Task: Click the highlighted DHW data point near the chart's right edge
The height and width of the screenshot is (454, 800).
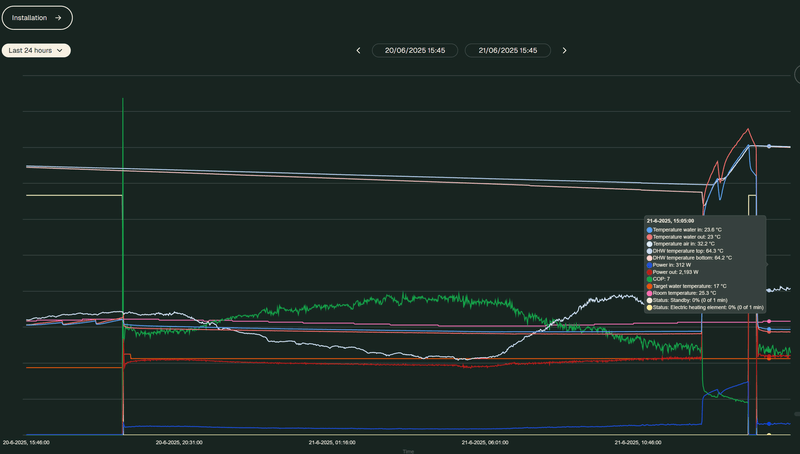Action: (769, 146)
